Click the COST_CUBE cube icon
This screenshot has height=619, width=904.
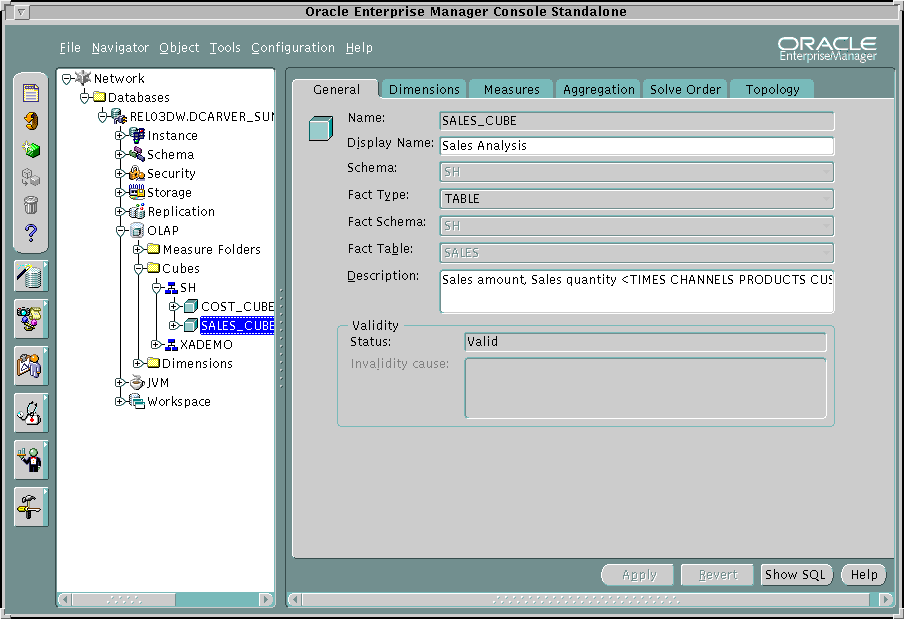click(x=191, y=306)
